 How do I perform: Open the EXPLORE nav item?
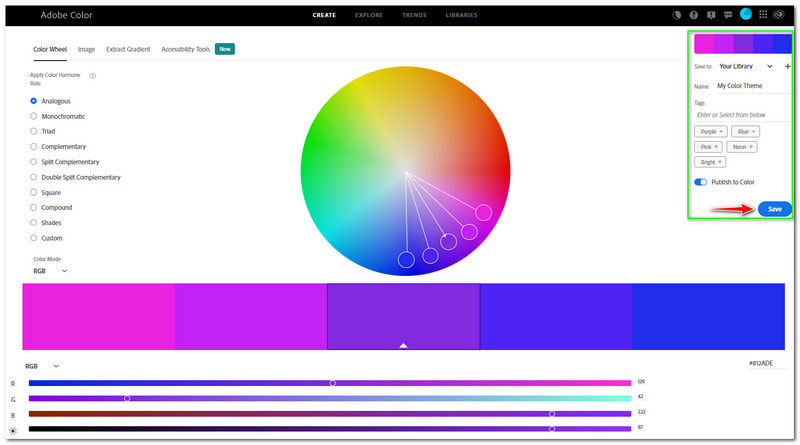(369, 15)
